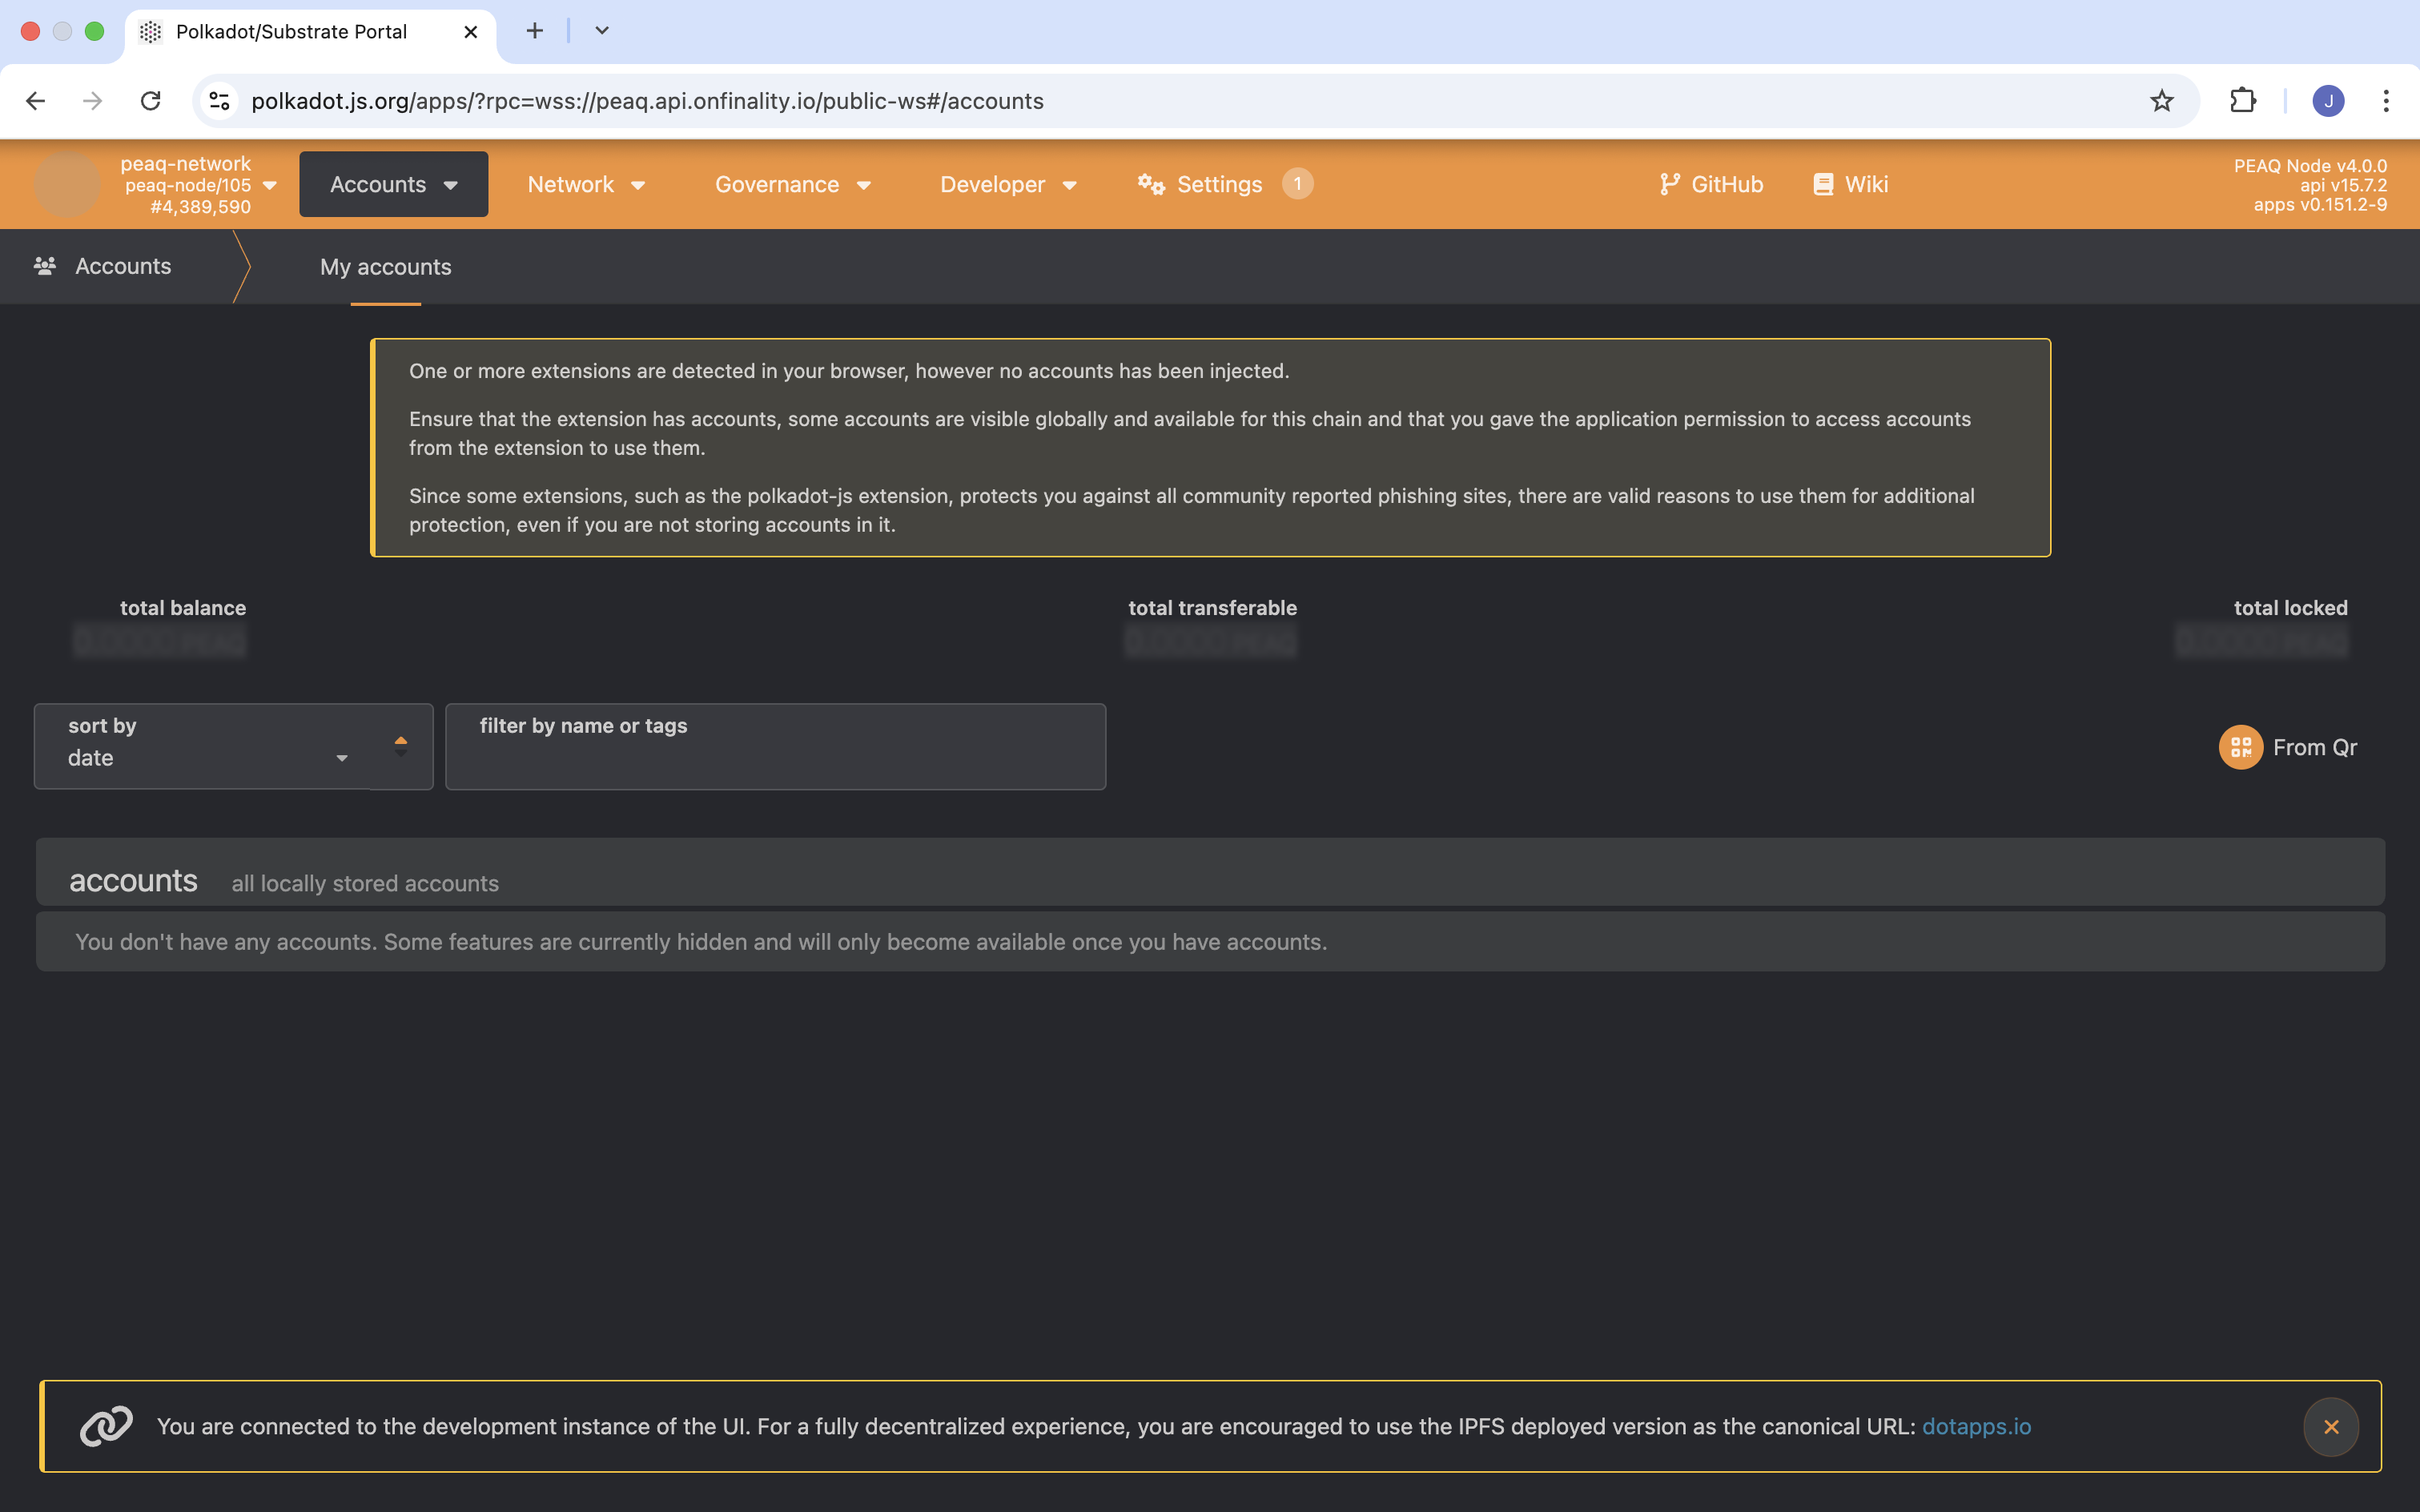Toggle sort direction with the ascending arrow control
The image size is (2420, 1512).
click(x=400, y=742)
